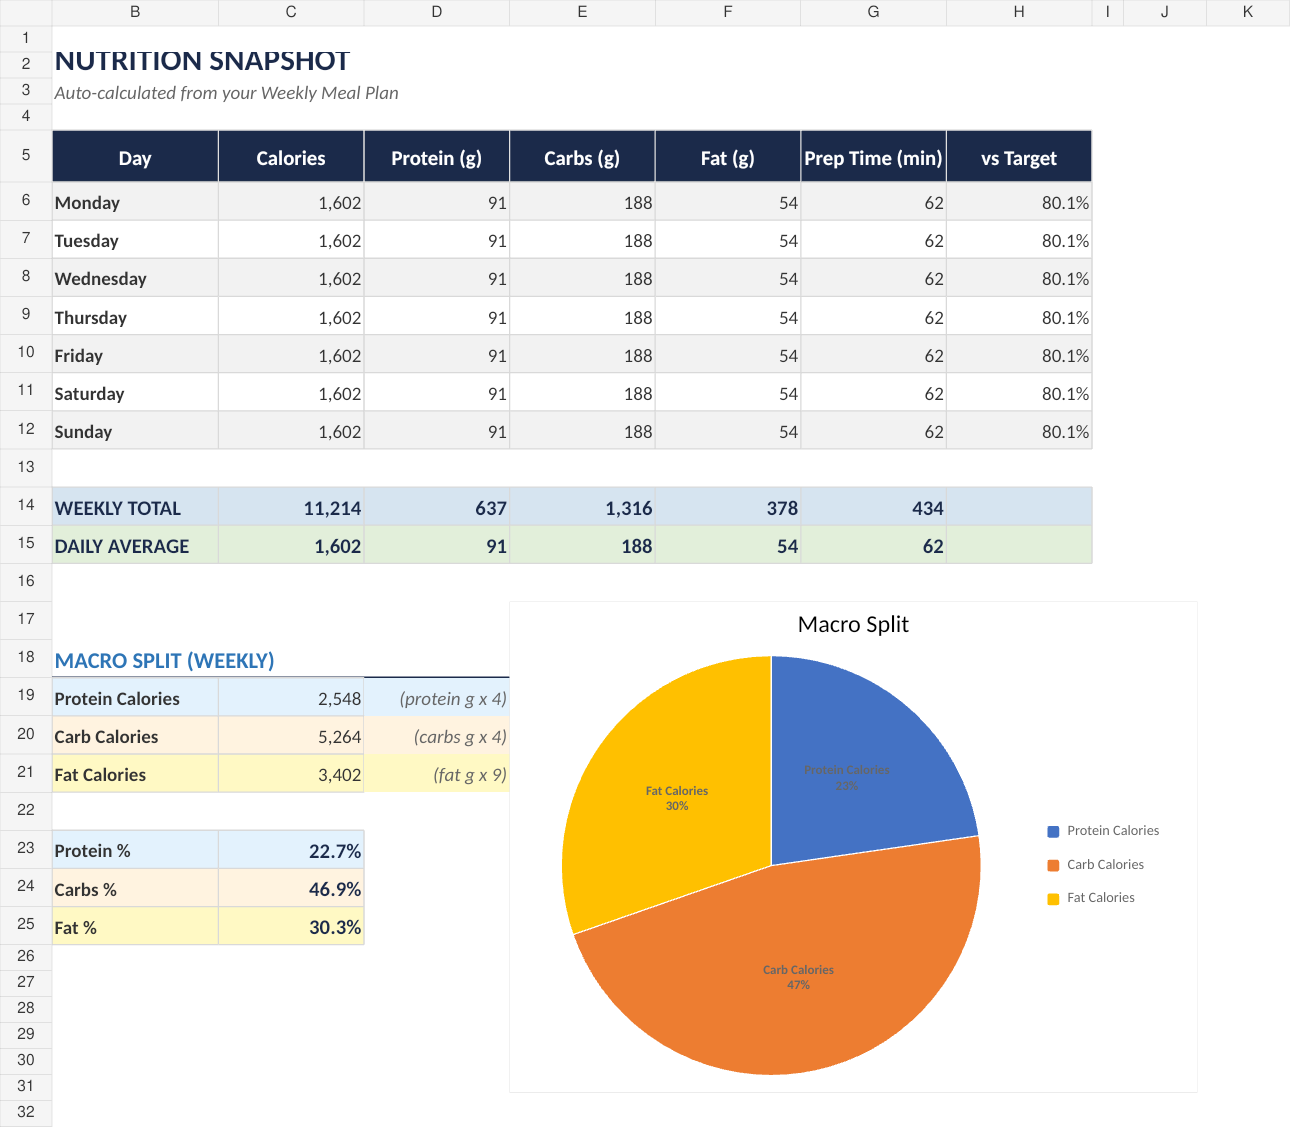Select column C header
This screenshot has height=1127, width=1290.
(x=291, y=12)
